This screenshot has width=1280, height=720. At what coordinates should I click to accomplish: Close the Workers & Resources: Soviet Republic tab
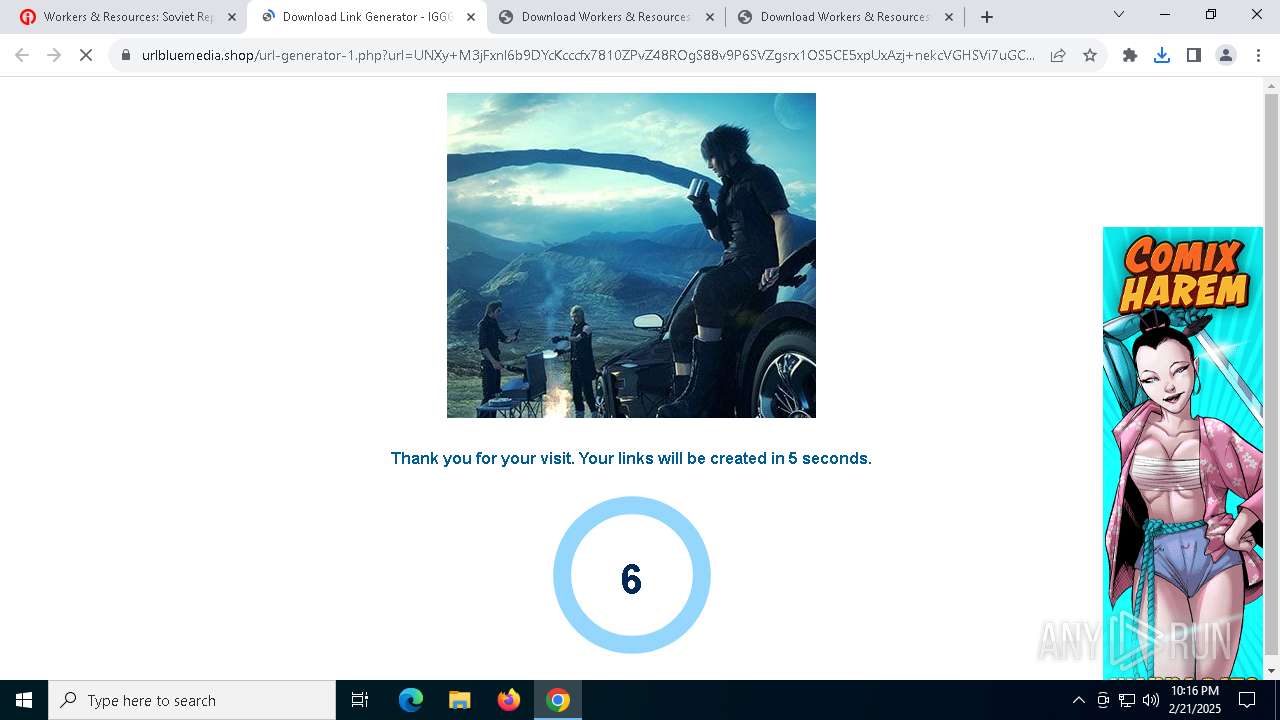tap(232, 17)
